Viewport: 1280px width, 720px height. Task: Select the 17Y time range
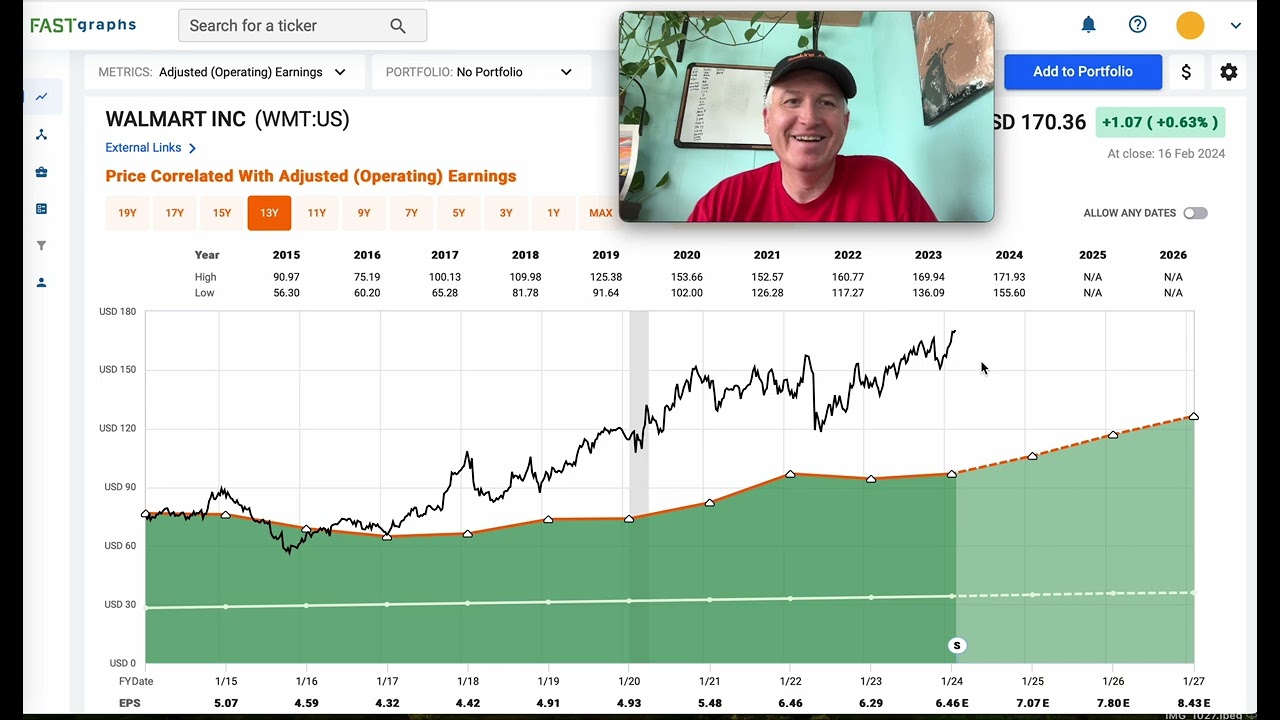tap(174, 213)
